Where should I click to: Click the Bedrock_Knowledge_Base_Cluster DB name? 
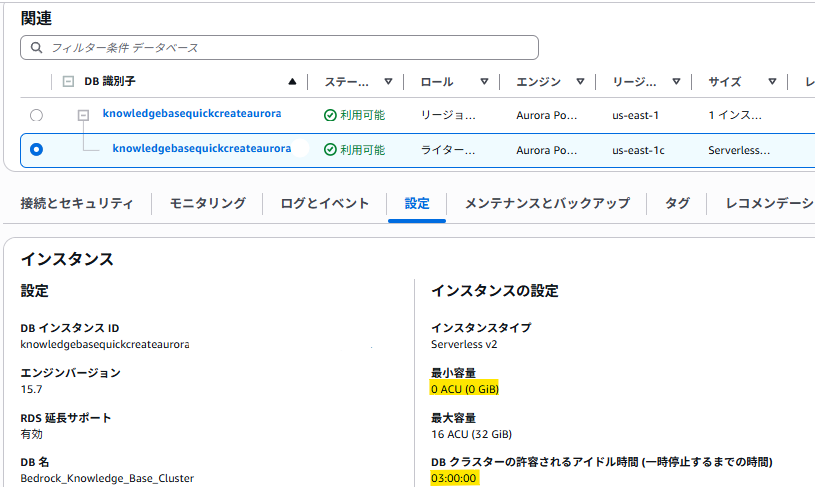pyautogui.click(x=107, y=478)
